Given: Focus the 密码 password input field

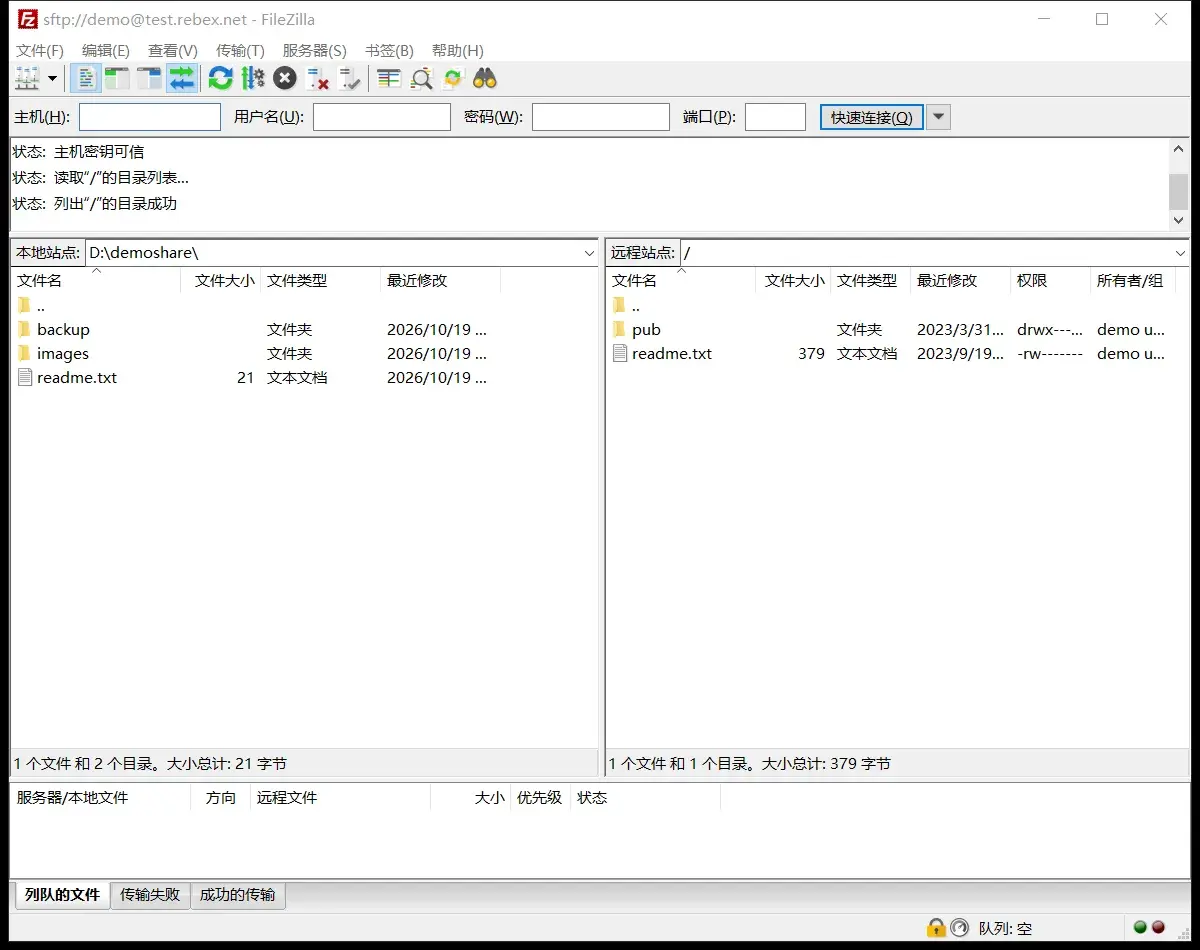Looking at the screenshot, I should click(601, 117).
